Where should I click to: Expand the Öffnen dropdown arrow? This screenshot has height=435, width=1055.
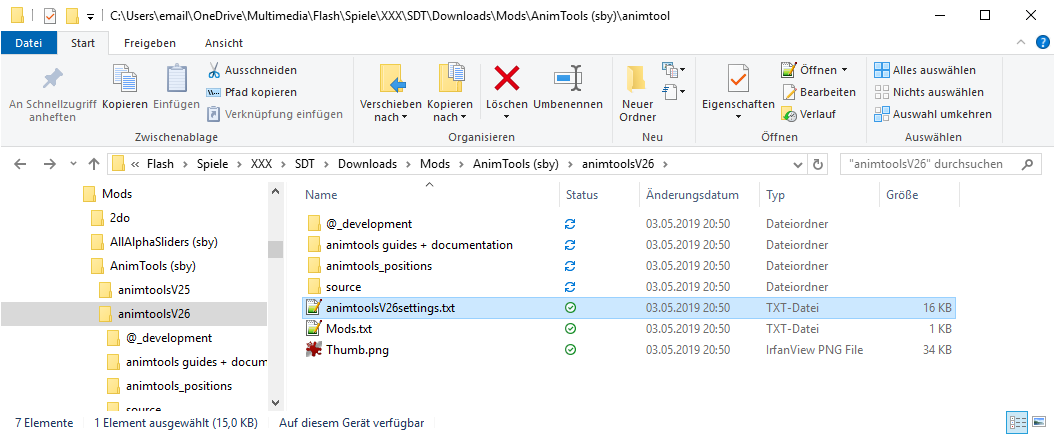point(845,70)
